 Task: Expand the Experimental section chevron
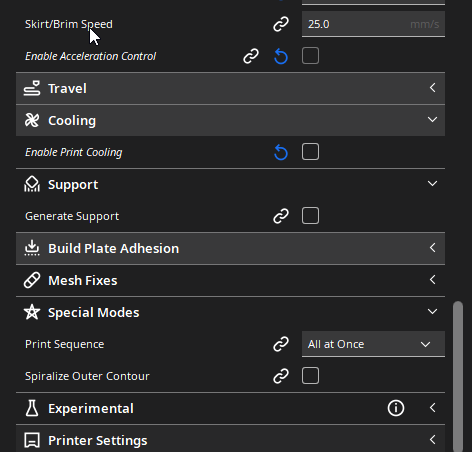coord(432,408)
